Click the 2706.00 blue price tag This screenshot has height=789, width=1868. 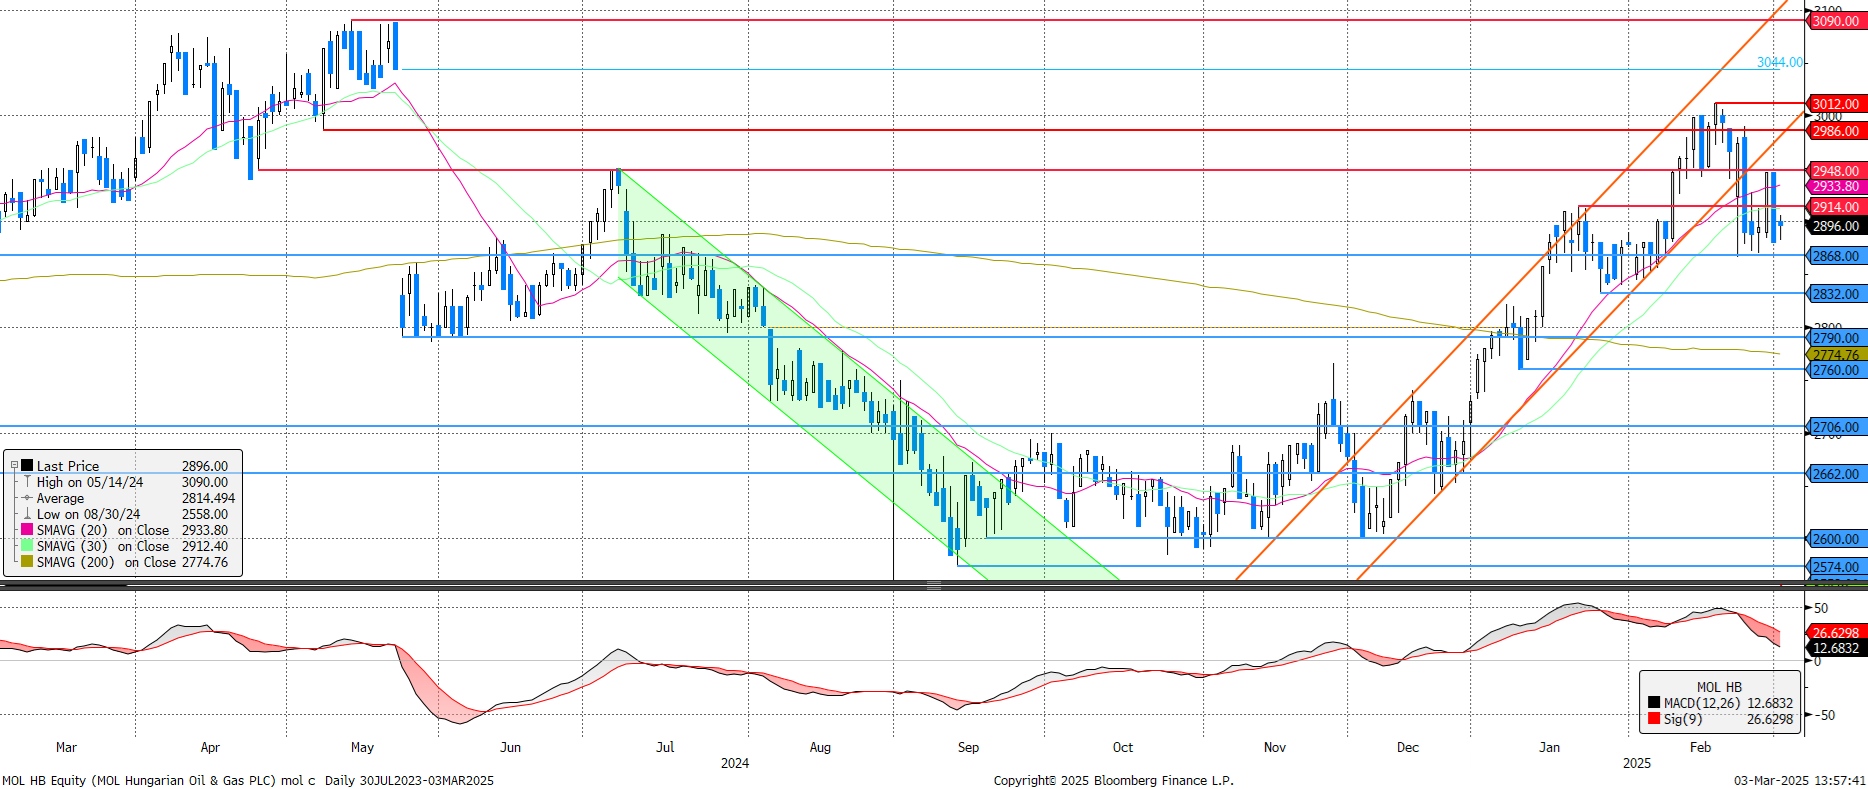[1837, 427]
